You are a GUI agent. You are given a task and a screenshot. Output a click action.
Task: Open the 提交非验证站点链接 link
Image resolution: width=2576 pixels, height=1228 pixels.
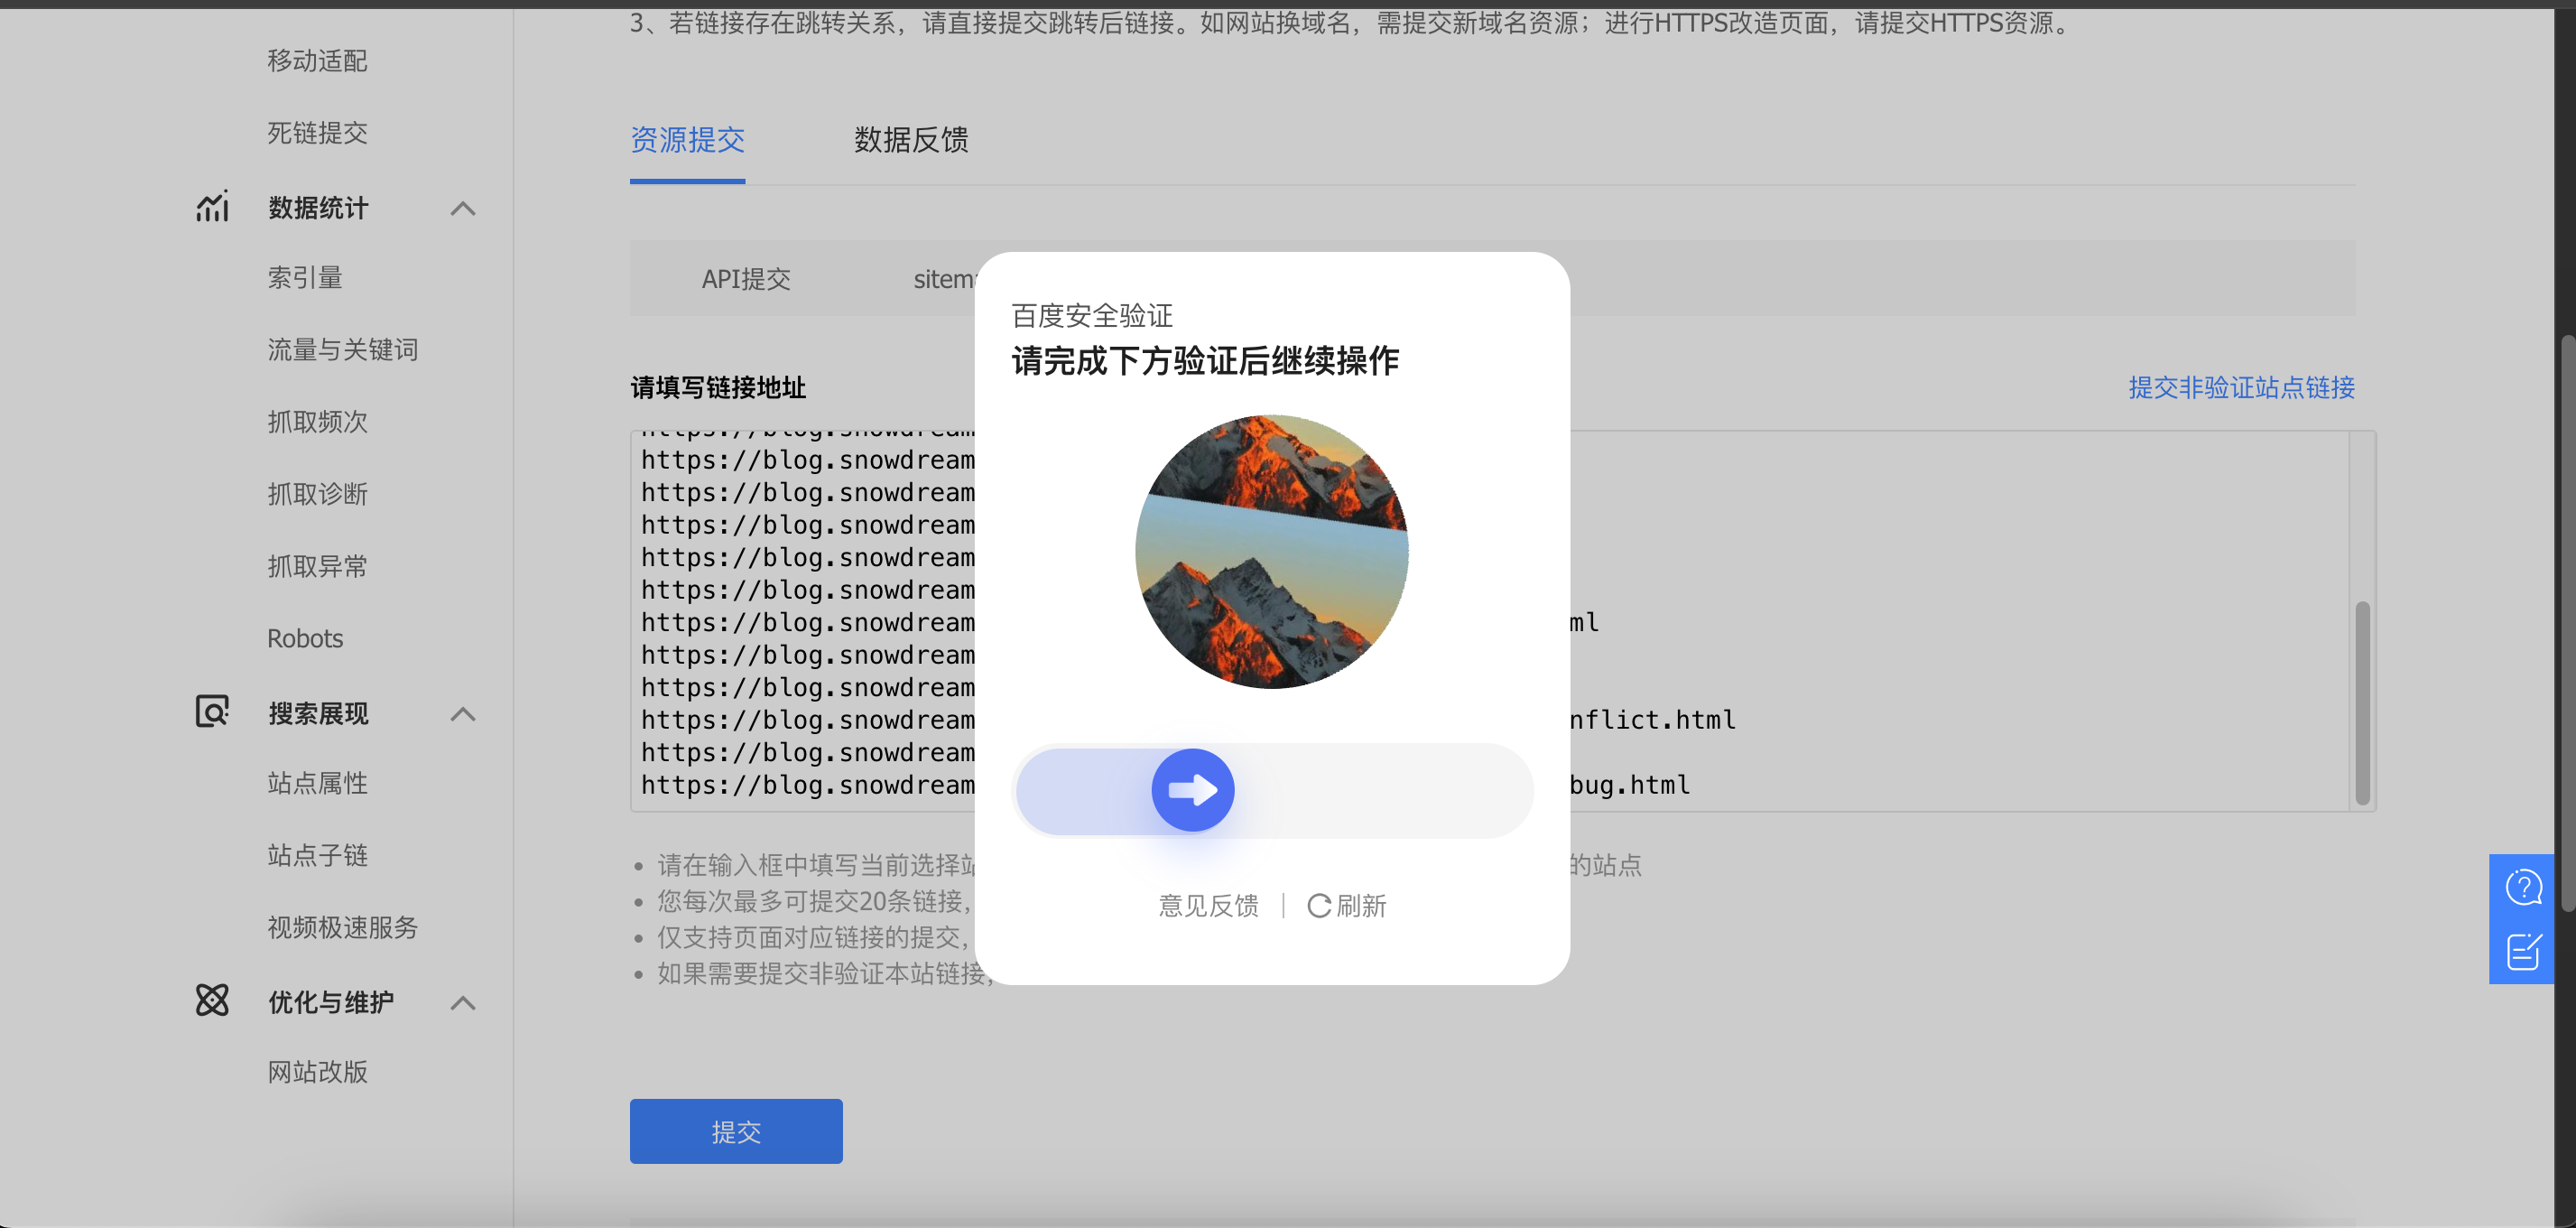[x=2240, y=388]
